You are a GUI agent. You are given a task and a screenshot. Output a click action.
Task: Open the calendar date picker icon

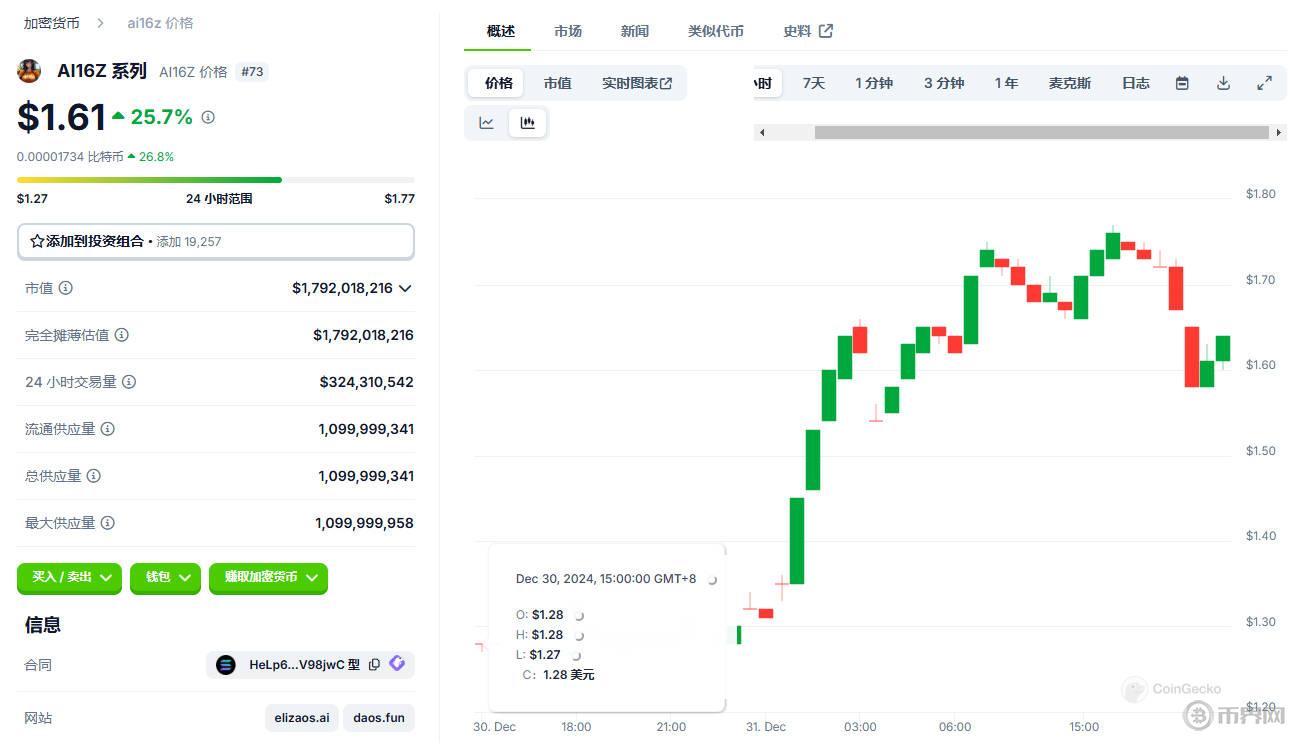coord(1182,83)
